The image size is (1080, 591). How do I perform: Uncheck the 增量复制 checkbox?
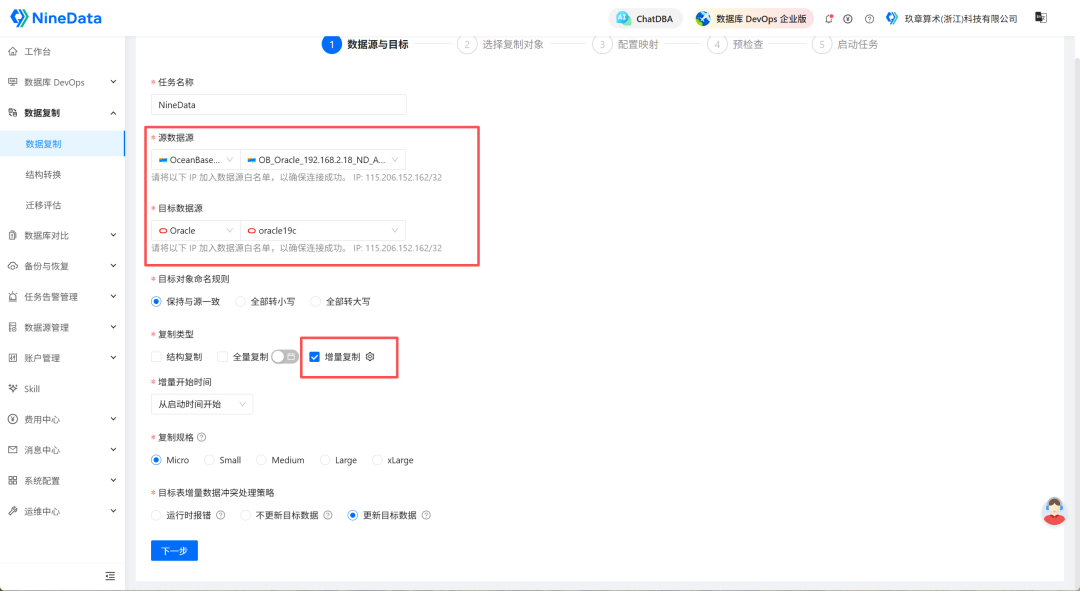pyautogui.click(x=314, y=357)
